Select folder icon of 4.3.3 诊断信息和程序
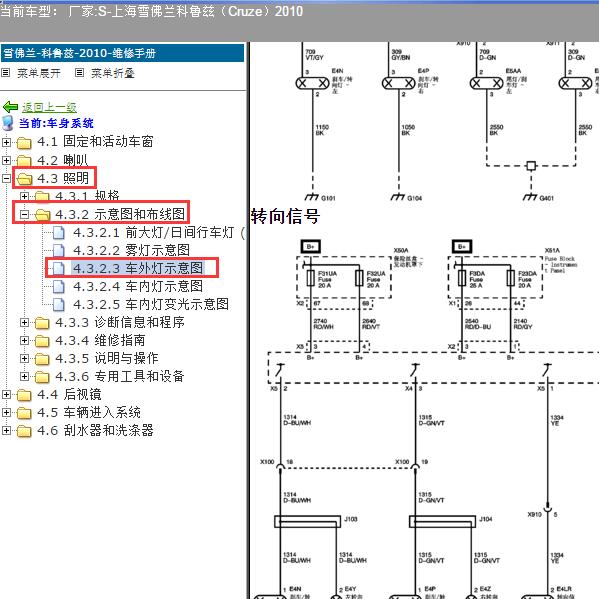The width and height of the screenshot is (599, 599). click(x=42, y=323)
